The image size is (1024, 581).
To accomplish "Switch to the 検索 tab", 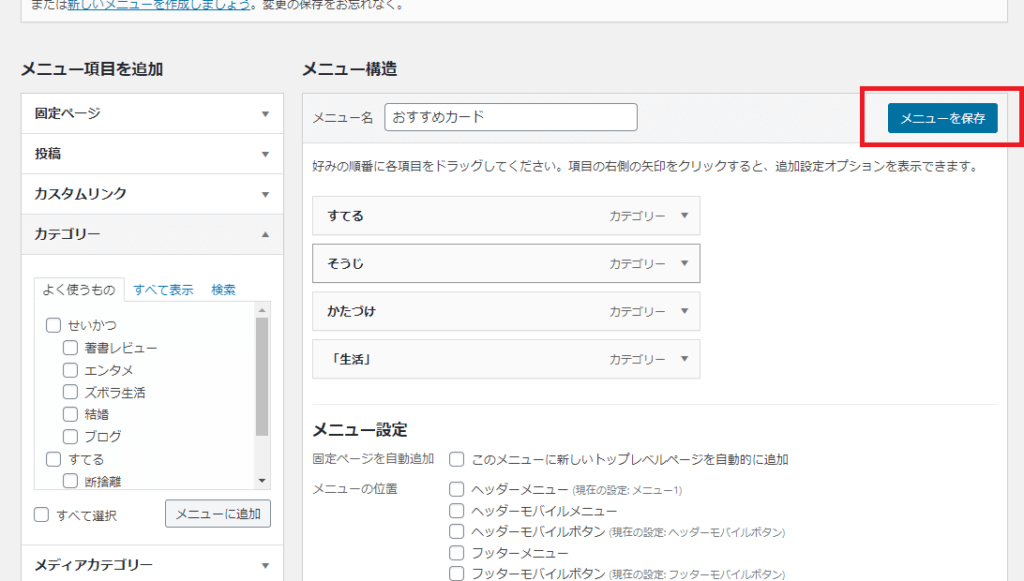I will click(x=223, y=290).
